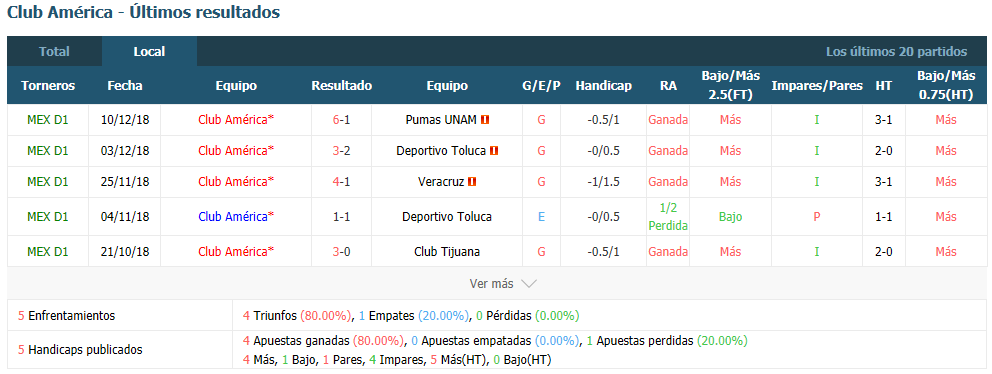Click red card icon beside Pumas UNAM
992x374 pixels.
click(x=485, y=120)
